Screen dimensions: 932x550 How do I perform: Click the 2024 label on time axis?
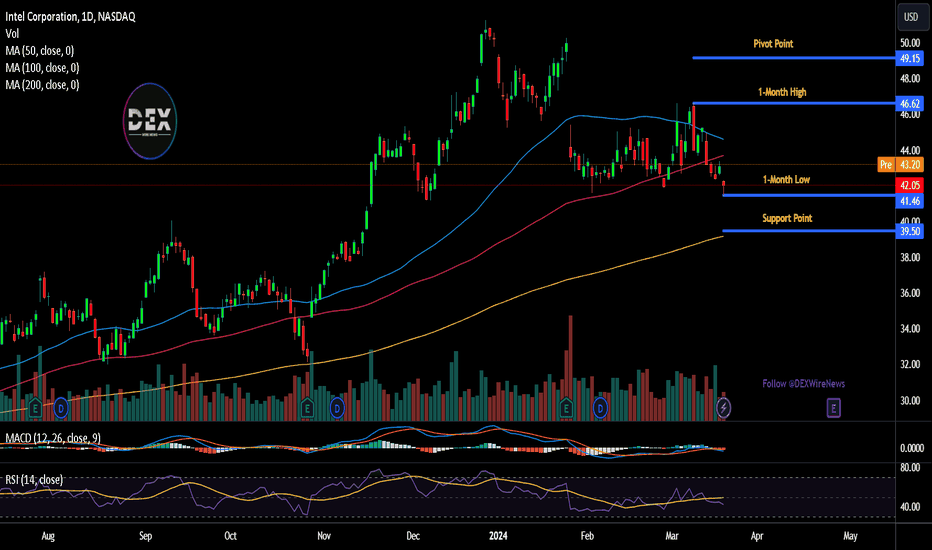point(498,536)
